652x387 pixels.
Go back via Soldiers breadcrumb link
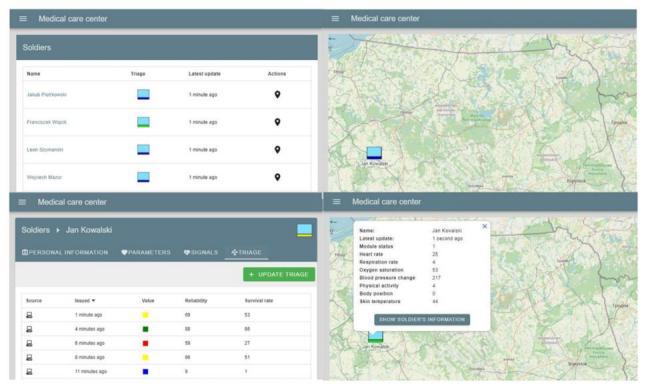tap(35, 230)
